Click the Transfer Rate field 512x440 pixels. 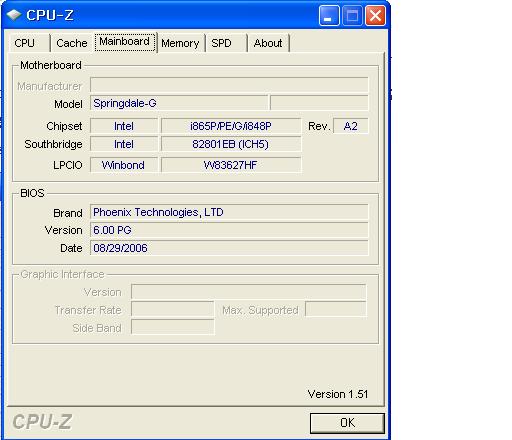coord(173,309)
